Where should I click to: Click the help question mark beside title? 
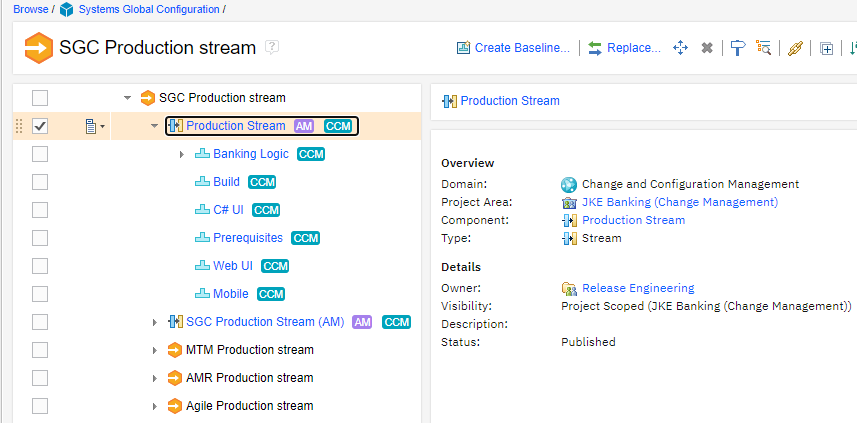click(273, 47)
